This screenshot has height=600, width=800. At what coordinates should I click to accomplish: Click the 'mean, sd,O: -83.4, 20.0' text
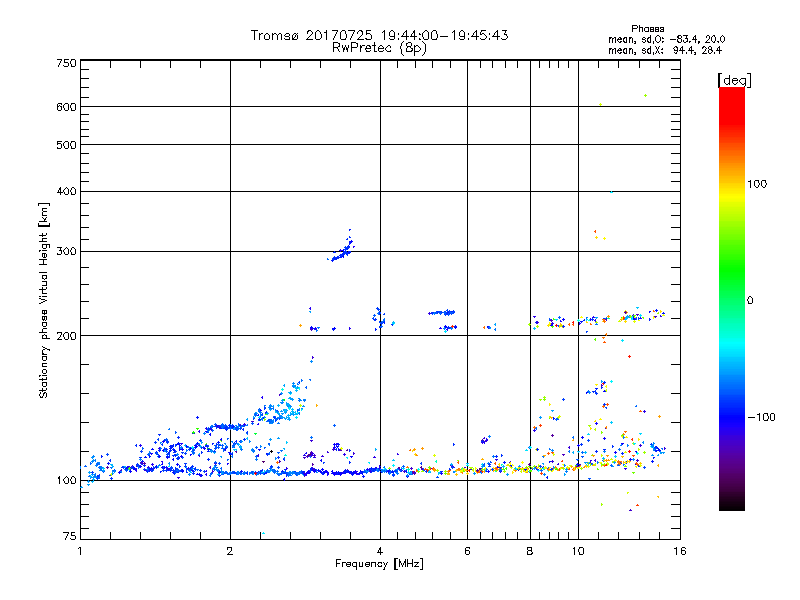click(666, 39)
